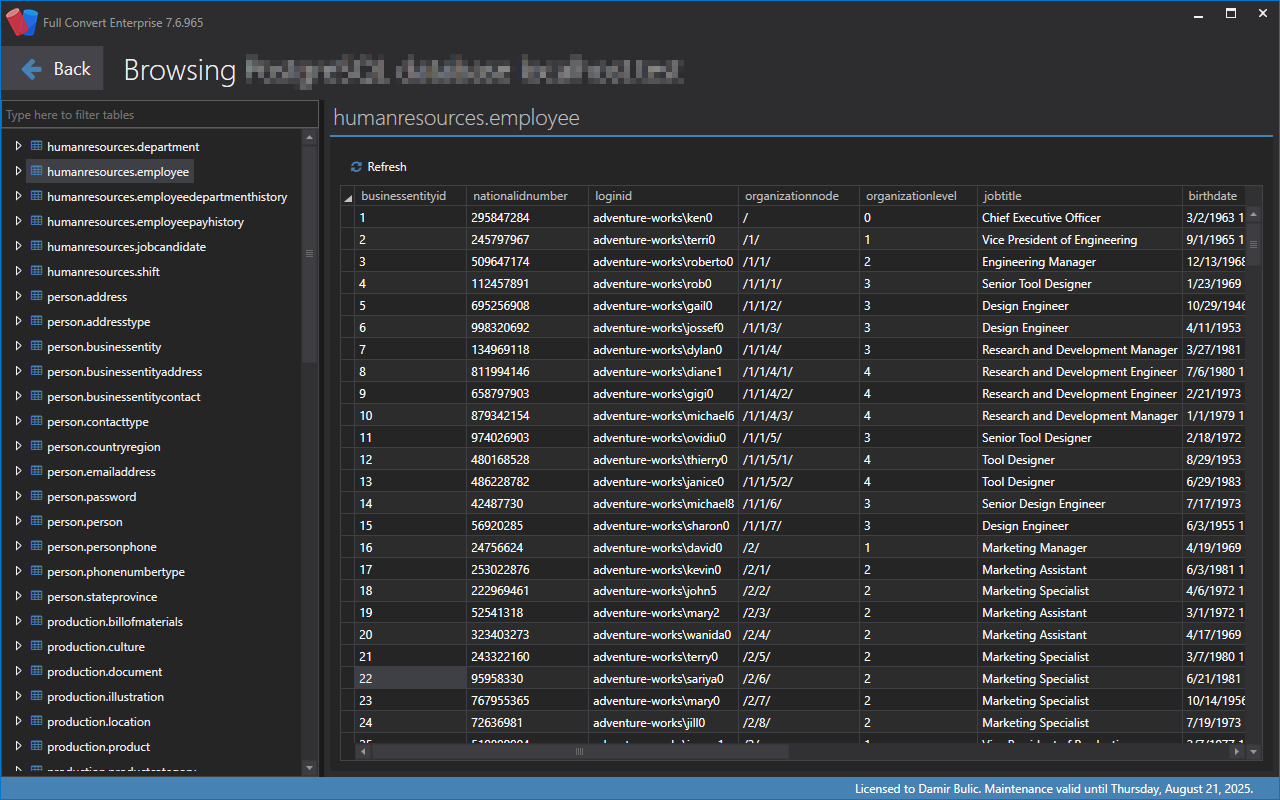Click table icon beside production.culture
This screenshot has height=800, width=1280.
tap(36, 646)
